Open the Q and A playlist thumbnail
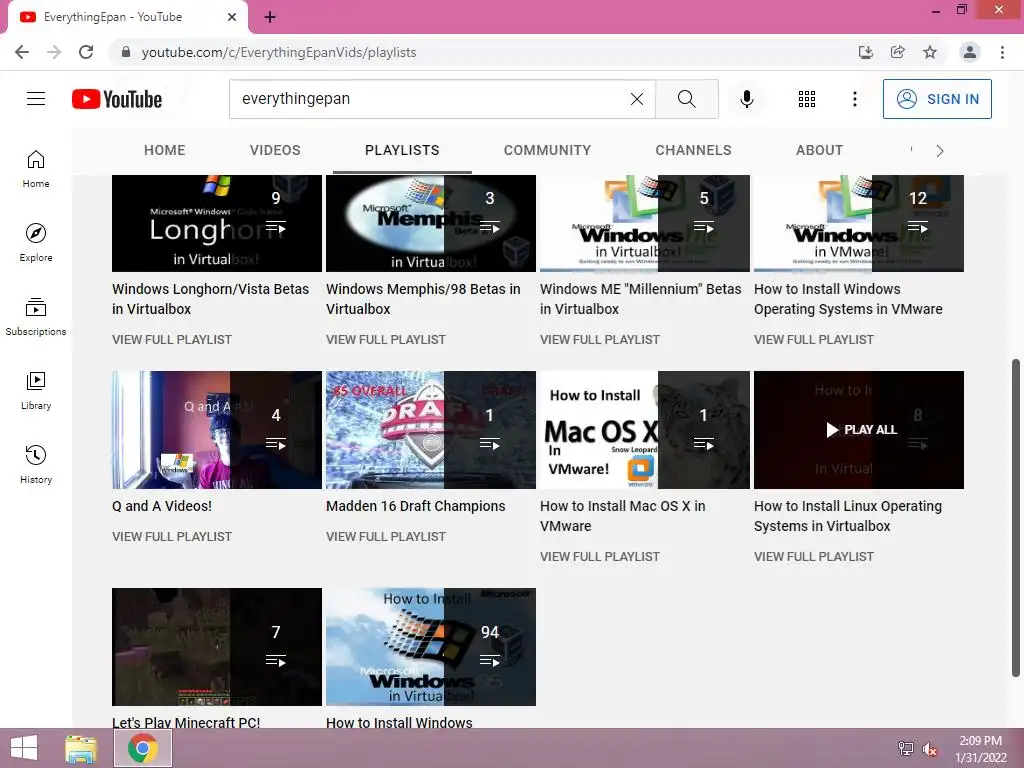The image size is (1024, 768). tap(217, 430)
